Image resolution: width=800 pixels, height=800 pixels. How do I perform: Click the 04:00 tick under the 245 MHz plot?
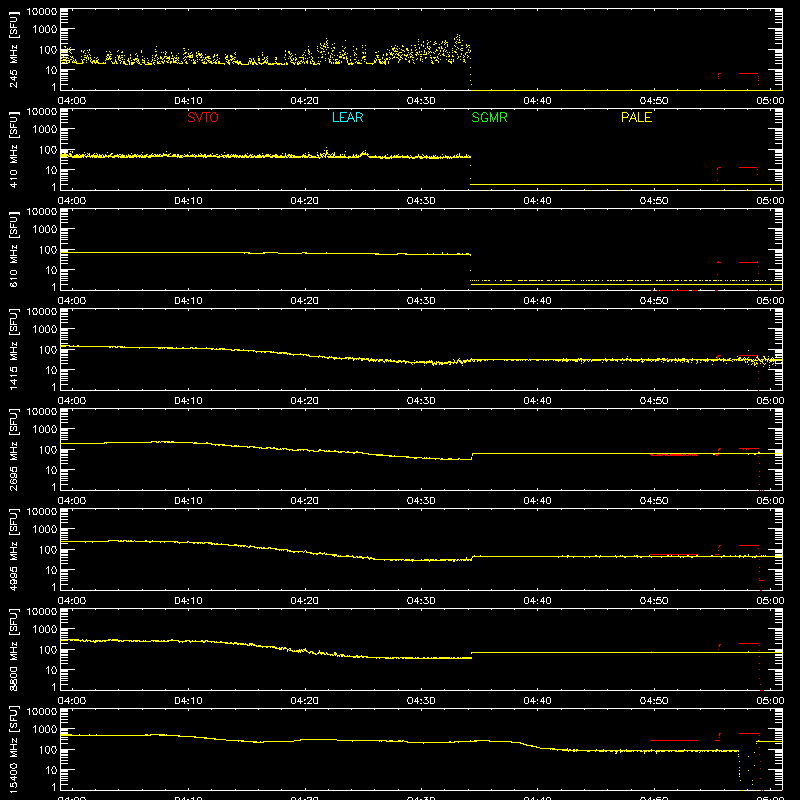[x=72, y=101]
